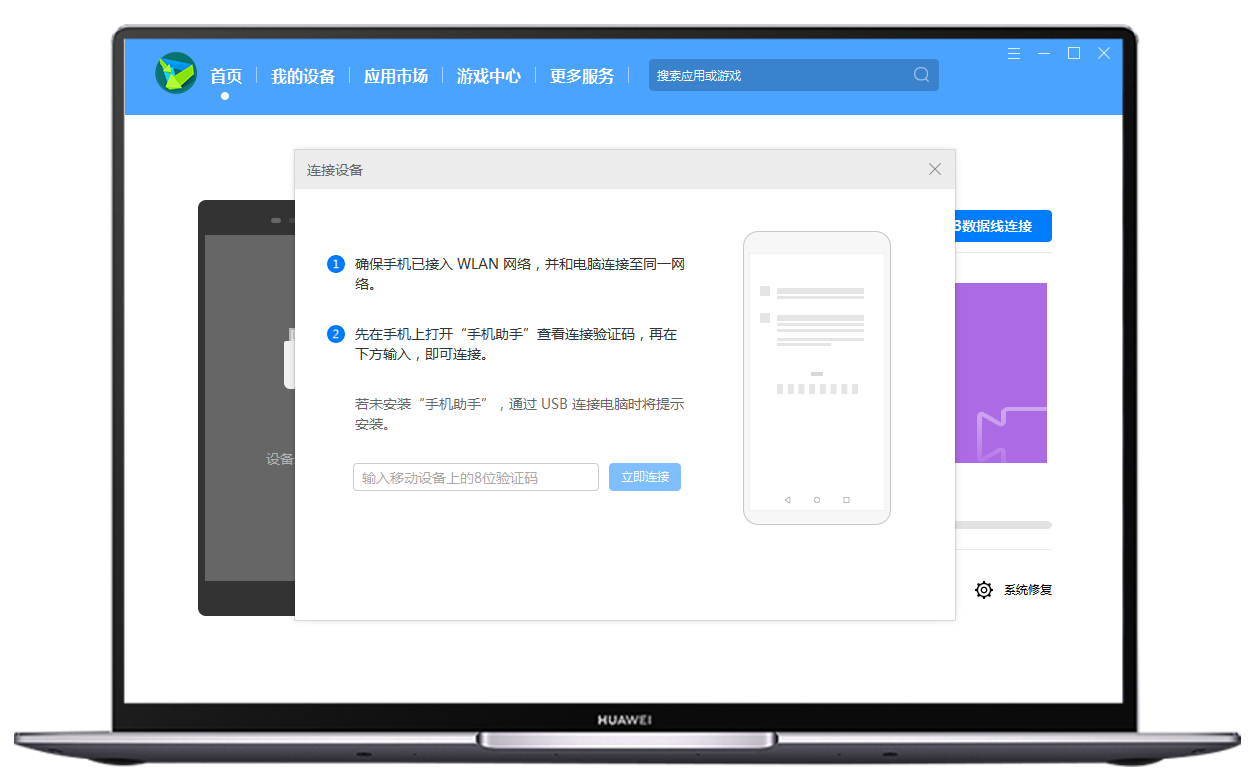Switch to the 我的设备 tab
This screenshot has height=770, width=1250.
coord(303,76)
